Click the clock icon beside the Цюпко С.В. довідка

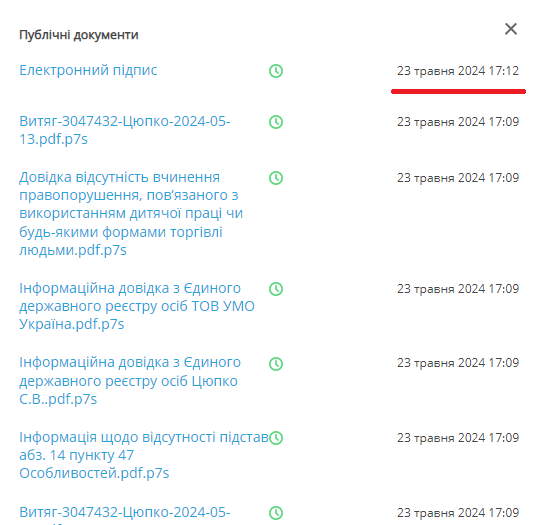point(276,364)
